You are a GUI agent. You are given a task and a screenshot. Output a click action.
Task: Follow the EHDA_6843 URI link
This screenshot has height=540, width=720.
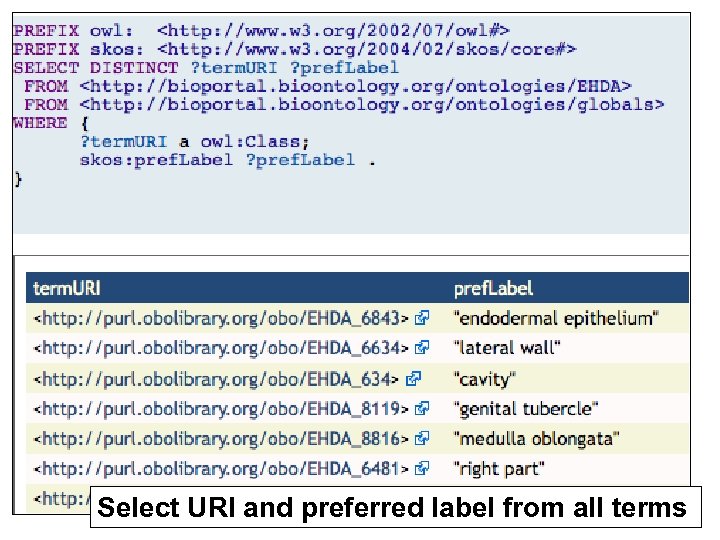[222, 319]
